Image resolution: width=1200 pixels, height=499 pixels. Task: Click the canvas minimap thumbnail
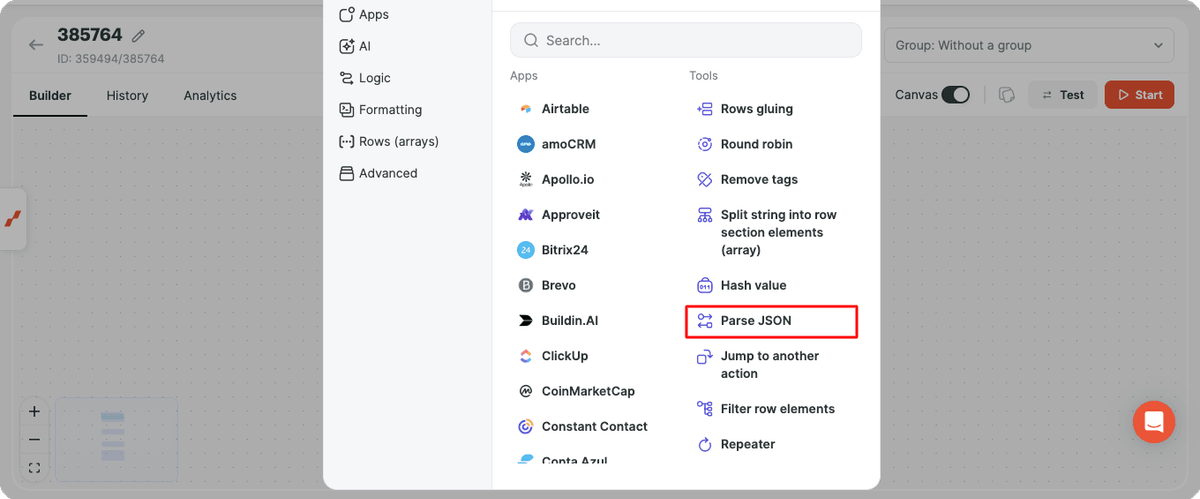[x=117, y=438]
